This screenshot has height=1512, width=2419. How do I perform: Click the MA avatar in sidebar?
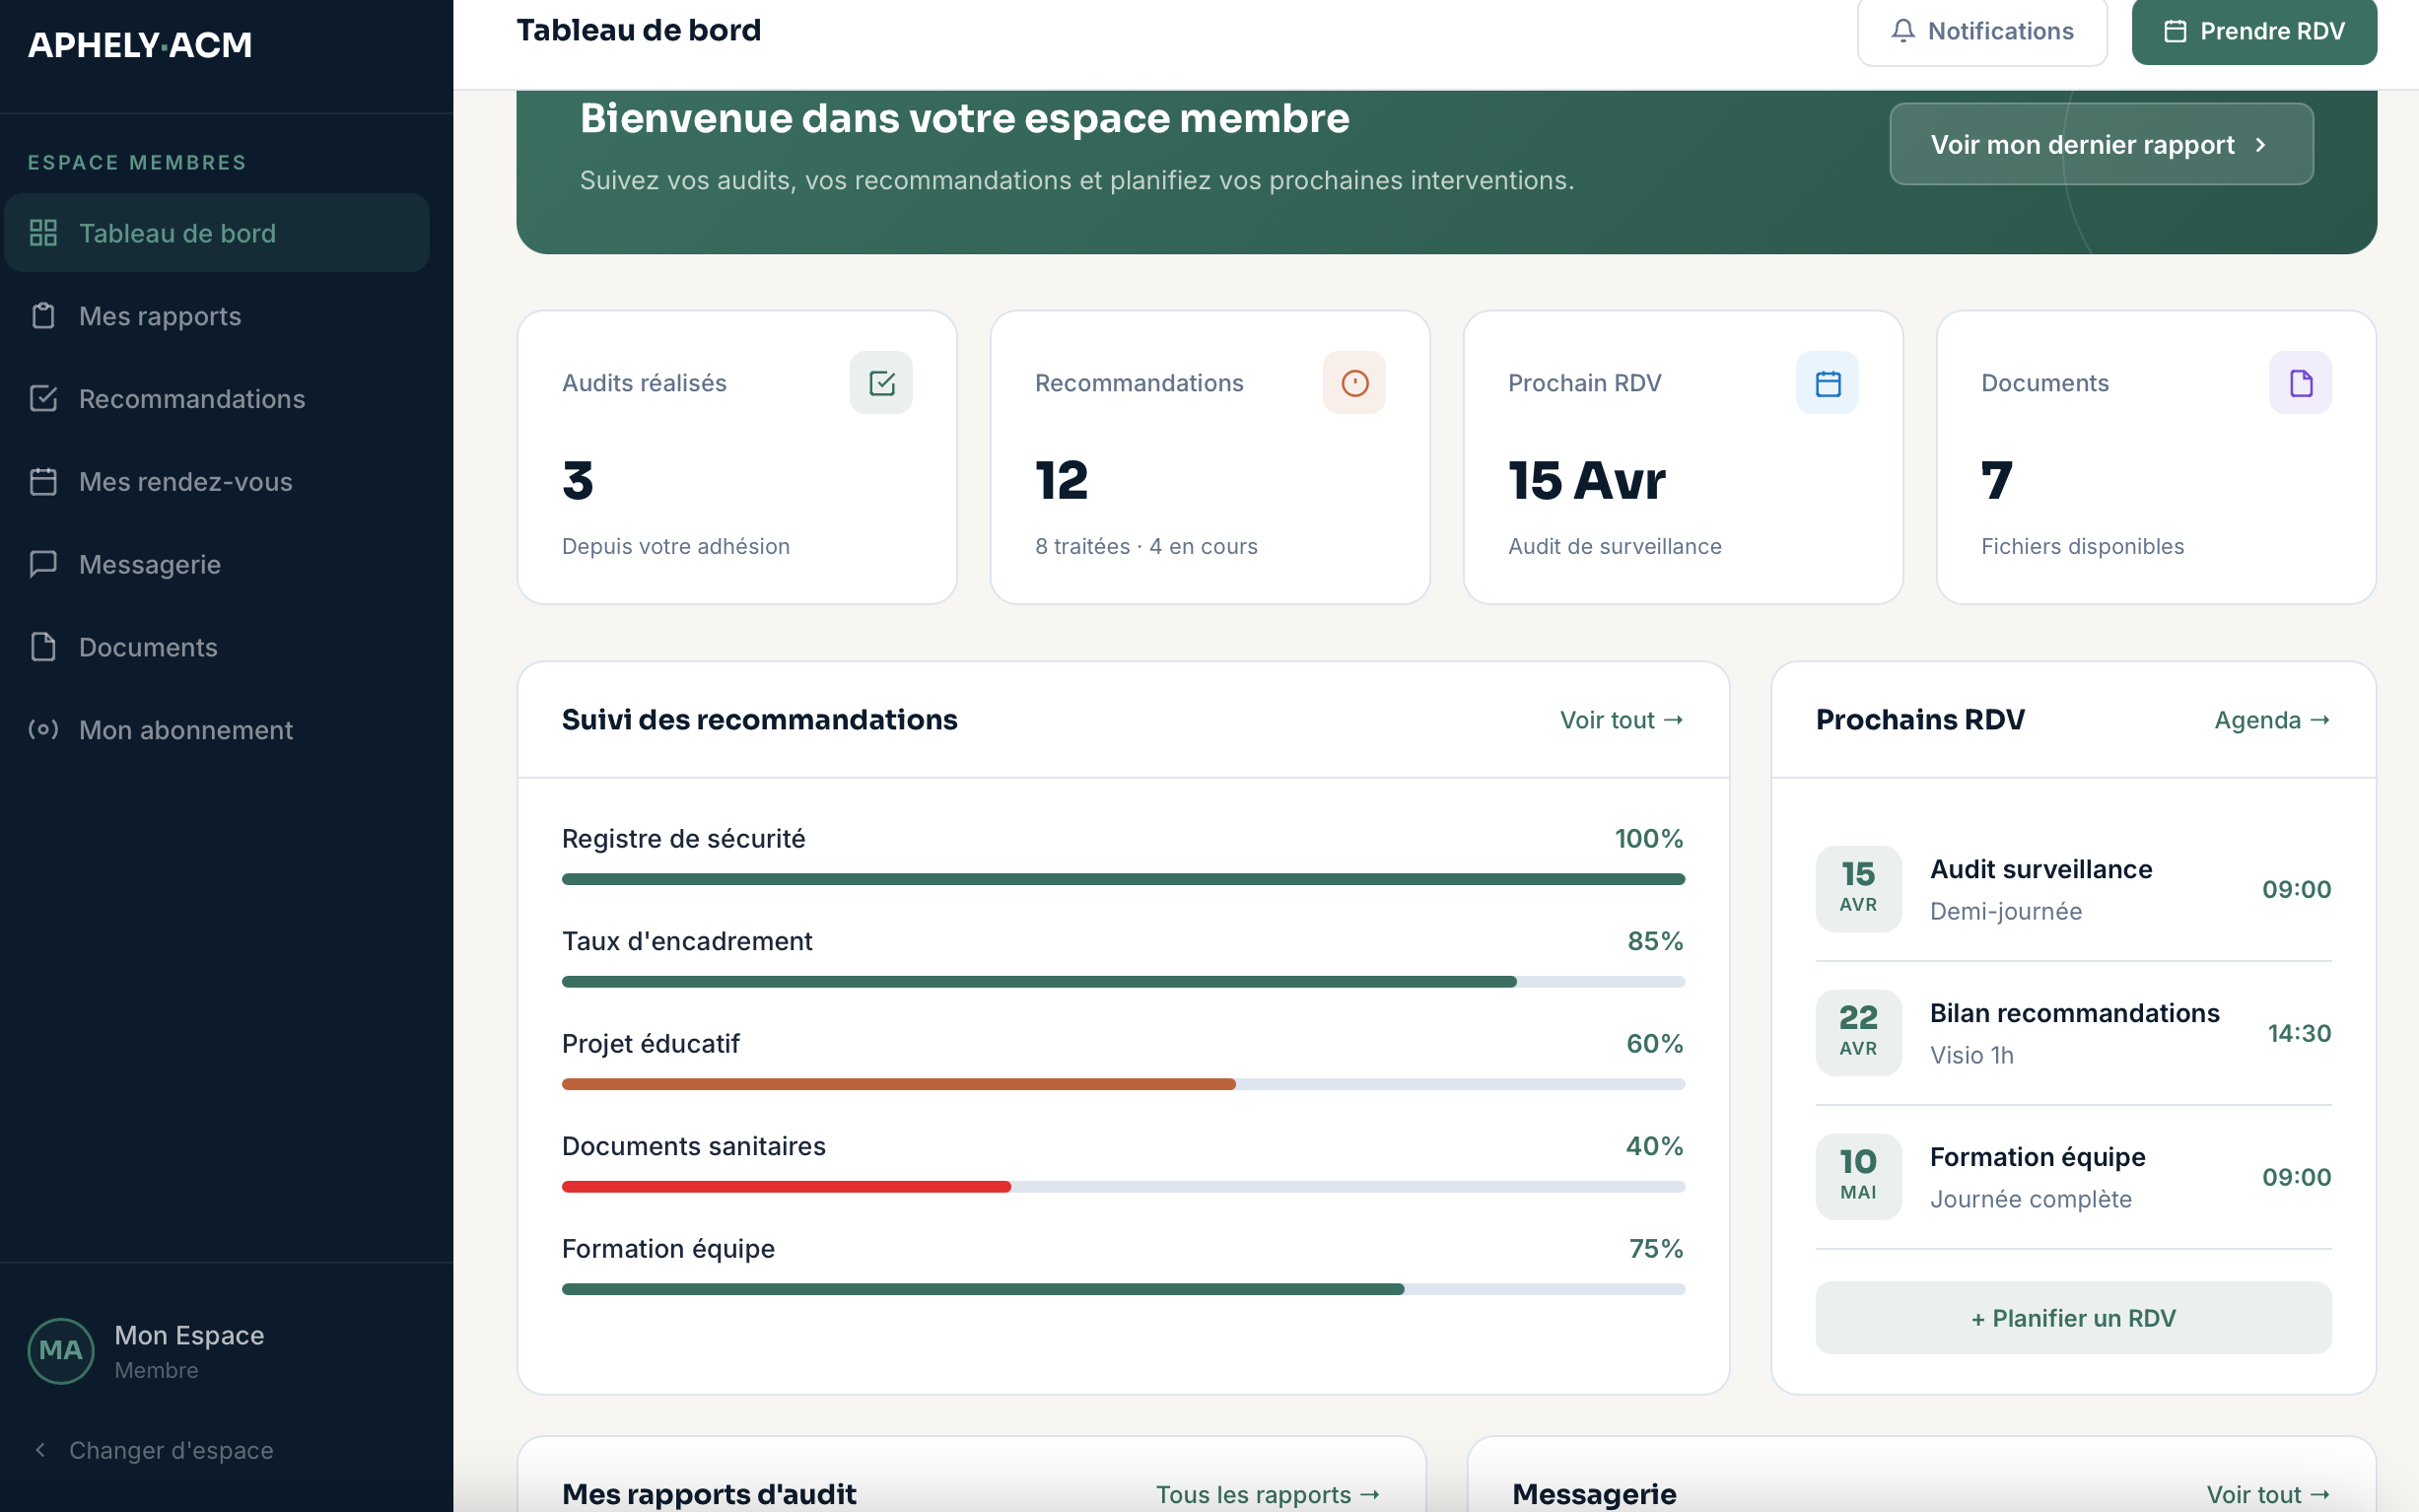tap(59, 1349)
